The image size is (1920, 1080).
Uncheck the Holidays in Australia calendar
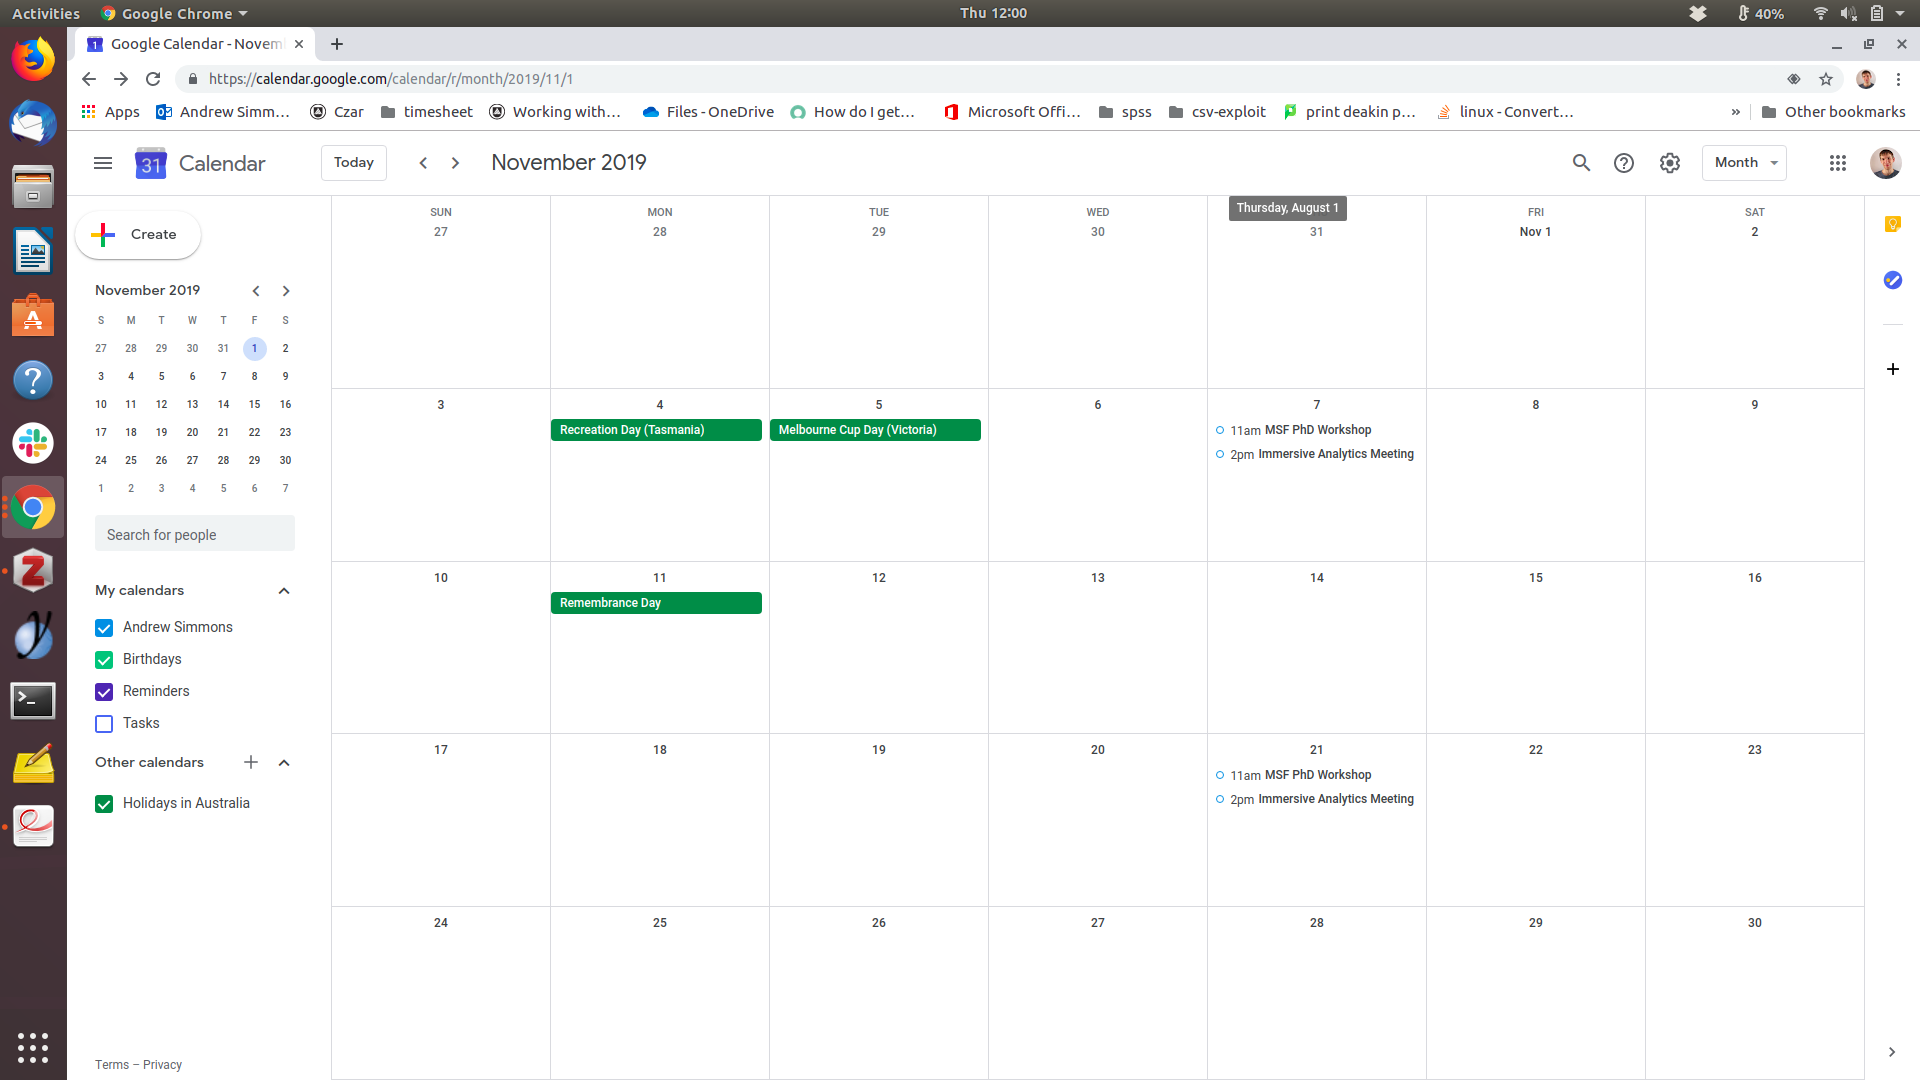(x=104, y=804)
